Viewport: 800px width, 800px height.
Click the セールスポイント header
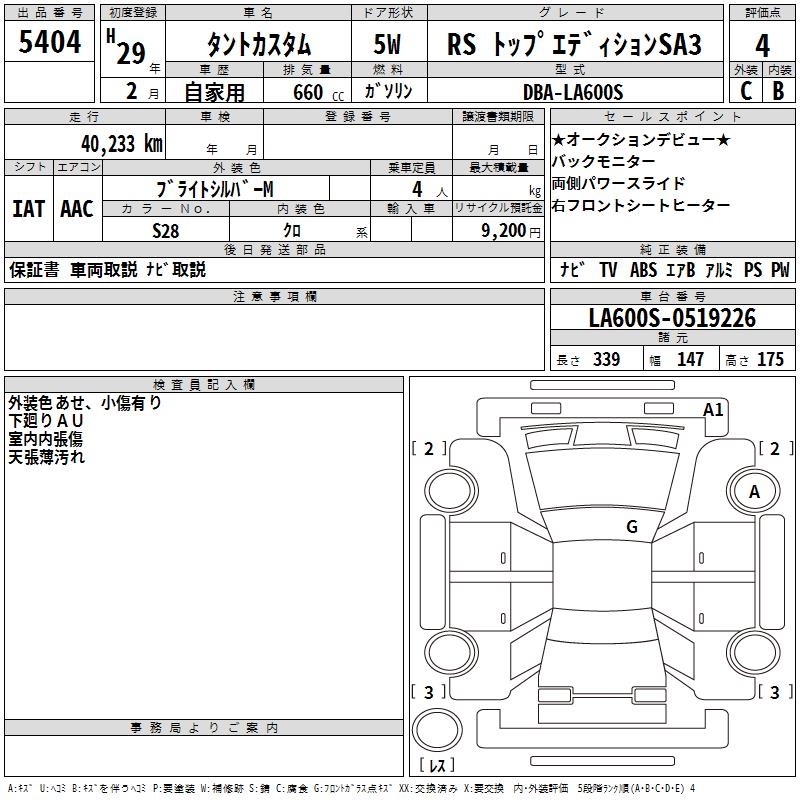[672, 116]
